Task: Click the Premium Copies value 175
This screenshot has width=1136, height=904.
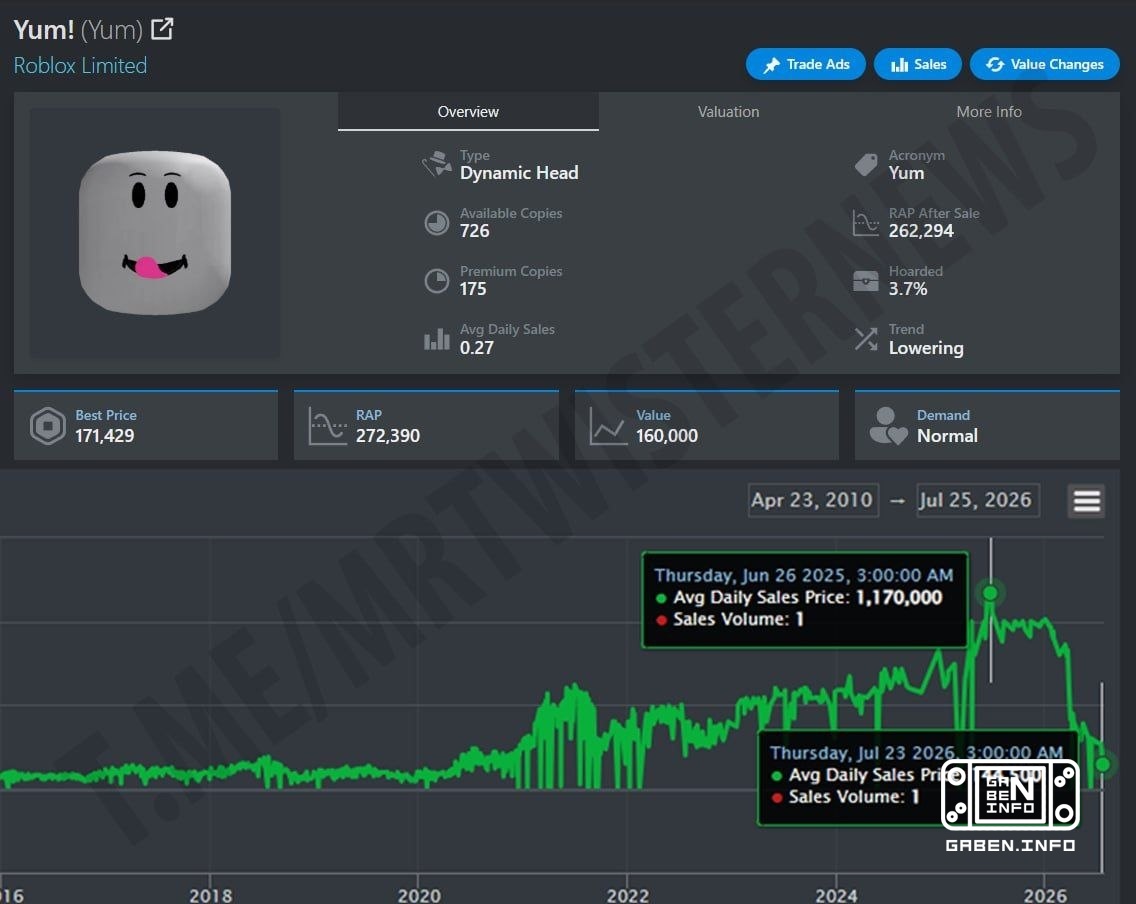Action: 473,289
